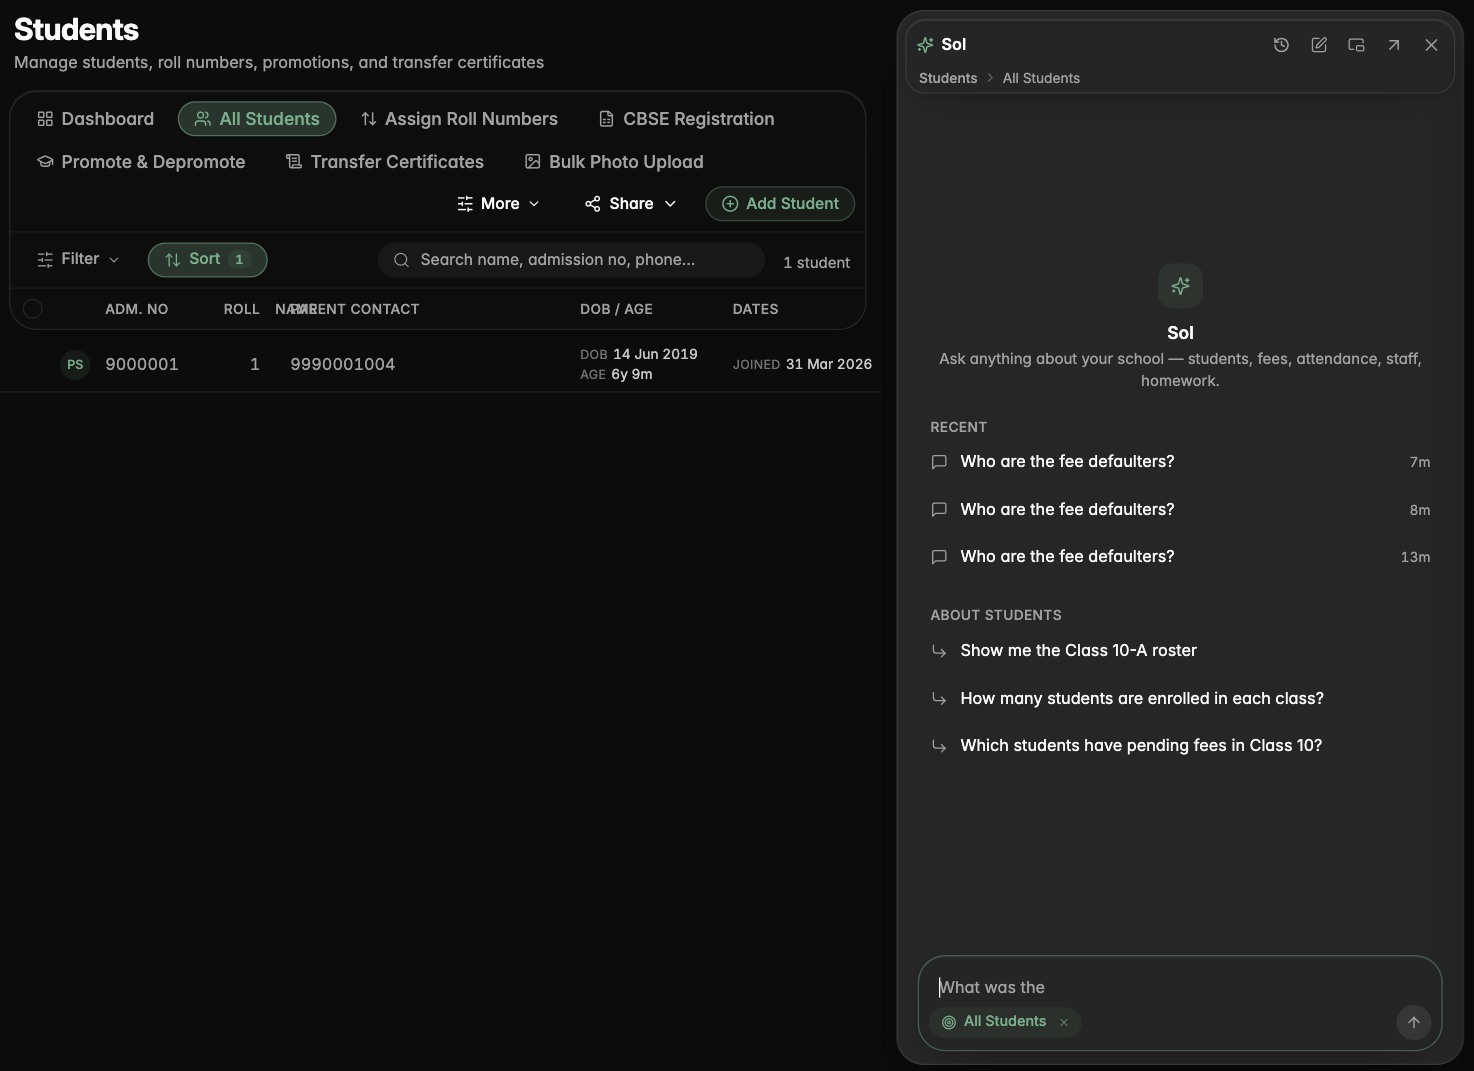Click the DOB / AGE column header
The image size is (1474, 1071).
tap(616, 310)
